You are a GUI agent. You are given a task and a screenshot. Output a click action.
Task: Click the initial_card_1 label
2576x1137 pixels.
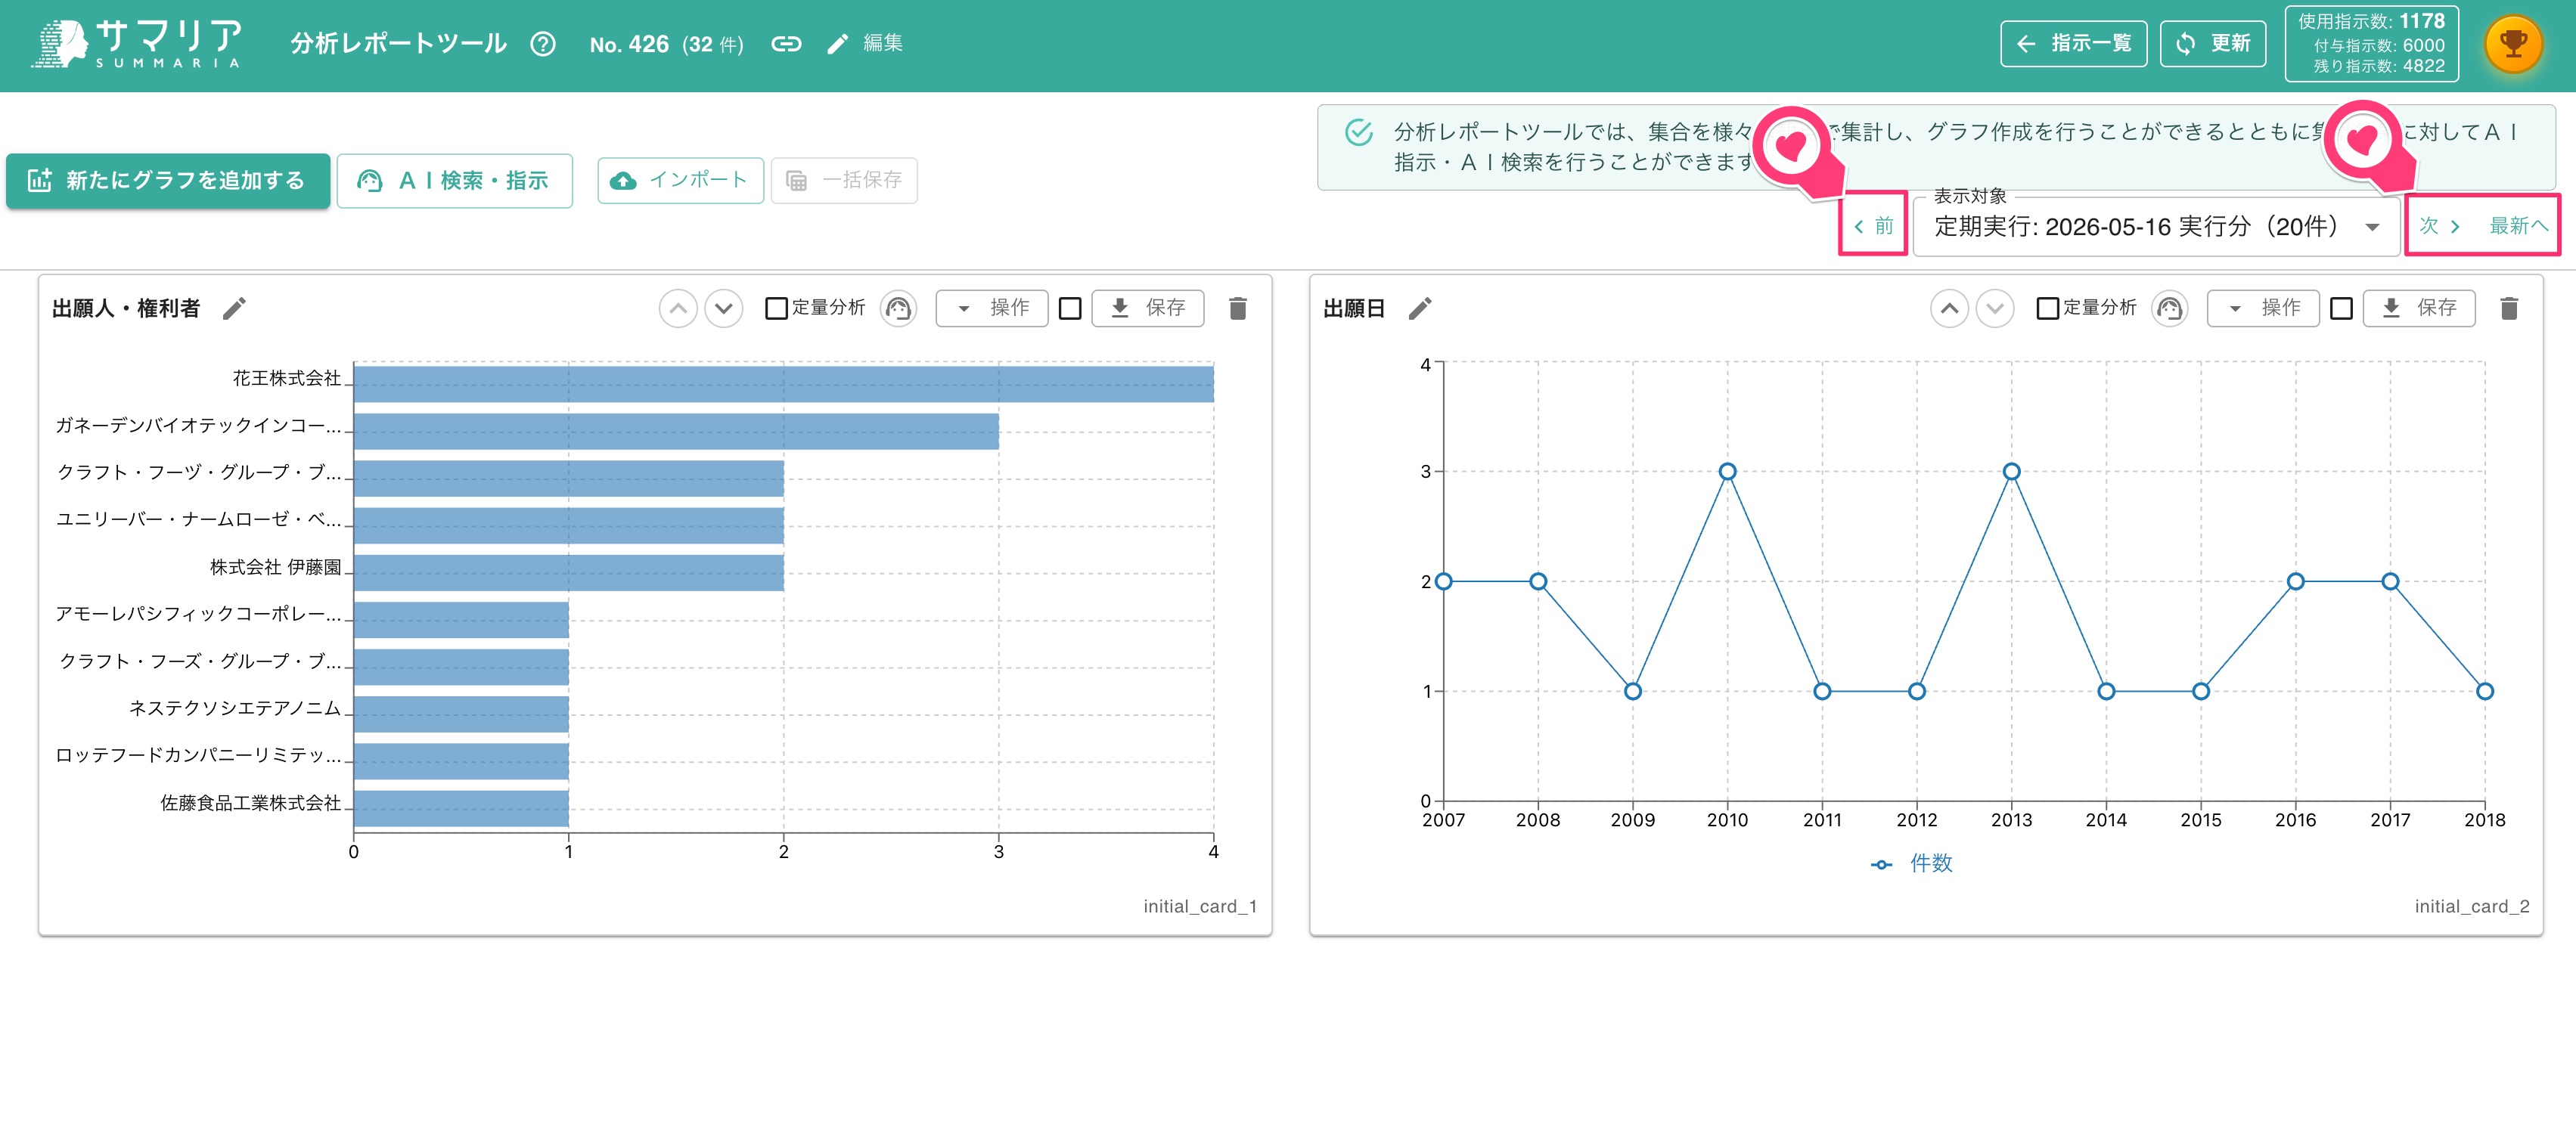click(1200, 906)
